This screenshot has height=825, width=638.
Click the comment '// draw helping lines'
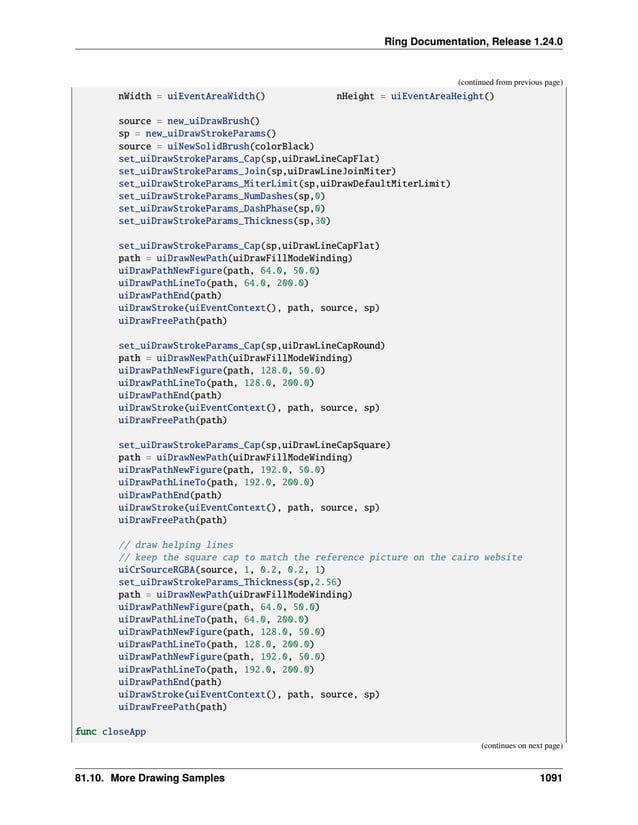point(176,545)
